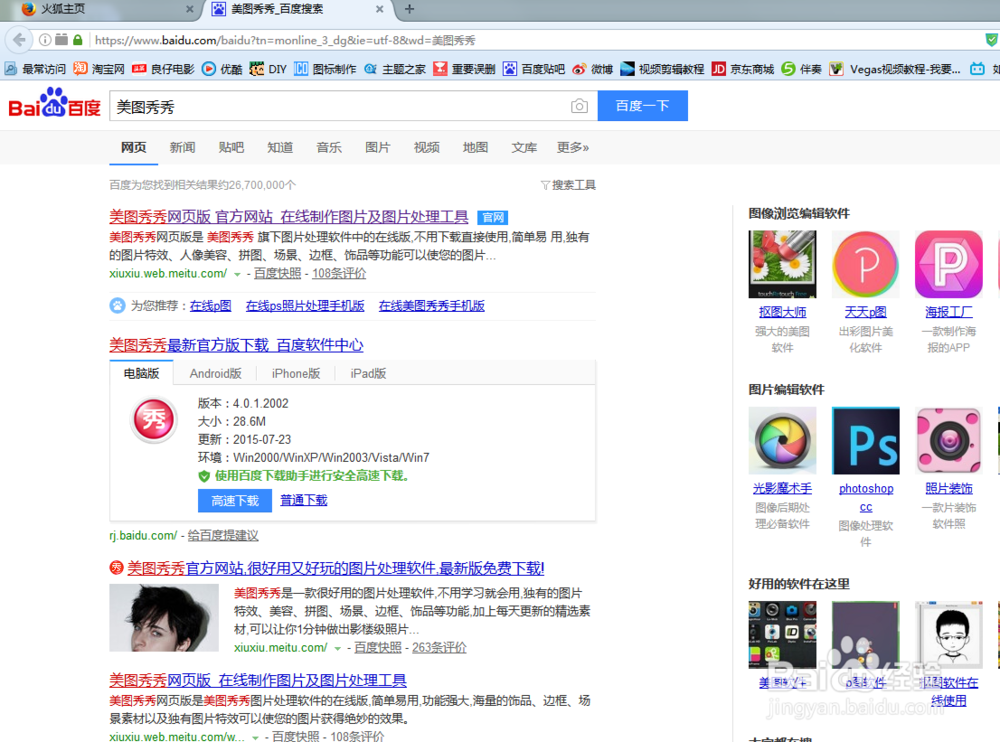Click the 高速下载 button
This screenshot has width=1000, height=742.
click(235, 501)
